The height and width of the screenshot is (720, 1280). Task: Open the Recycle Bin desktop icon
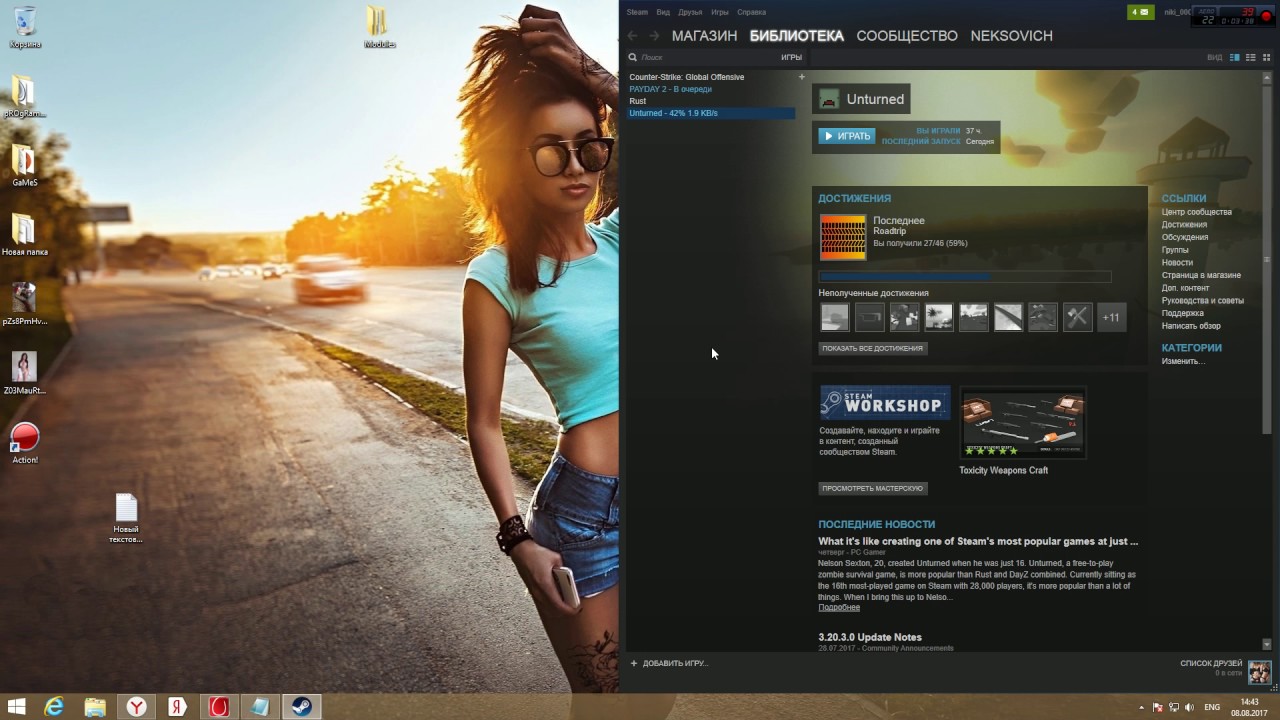[x=25, y=27]
